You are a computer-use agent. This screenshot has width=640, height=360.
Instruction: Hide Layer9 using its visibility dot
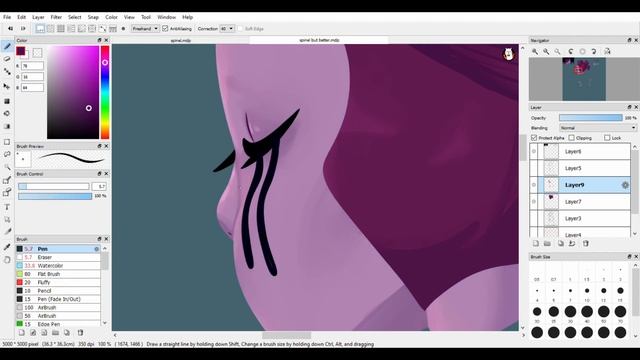point(534,185)
